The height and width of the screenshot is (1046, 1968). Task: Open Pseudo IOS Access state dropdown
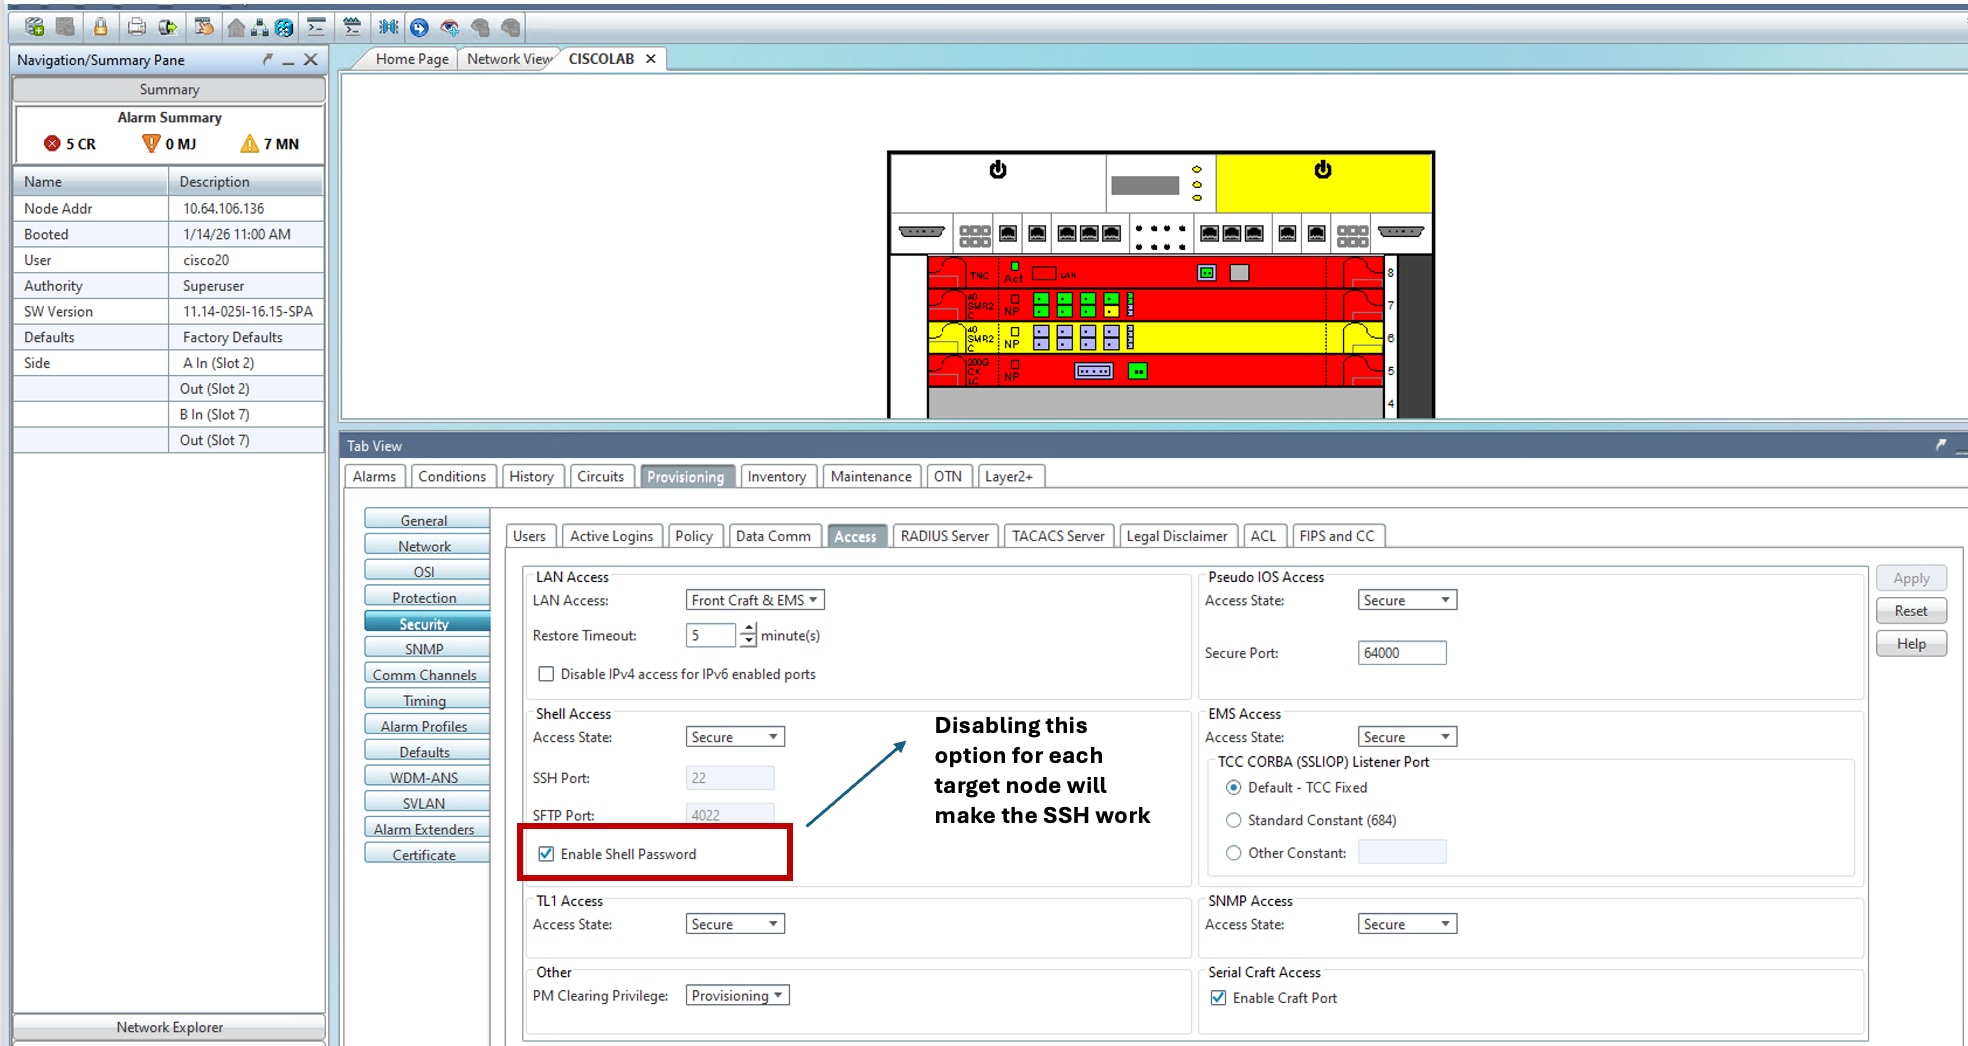pyautogui.click(x=1407, y=600)
